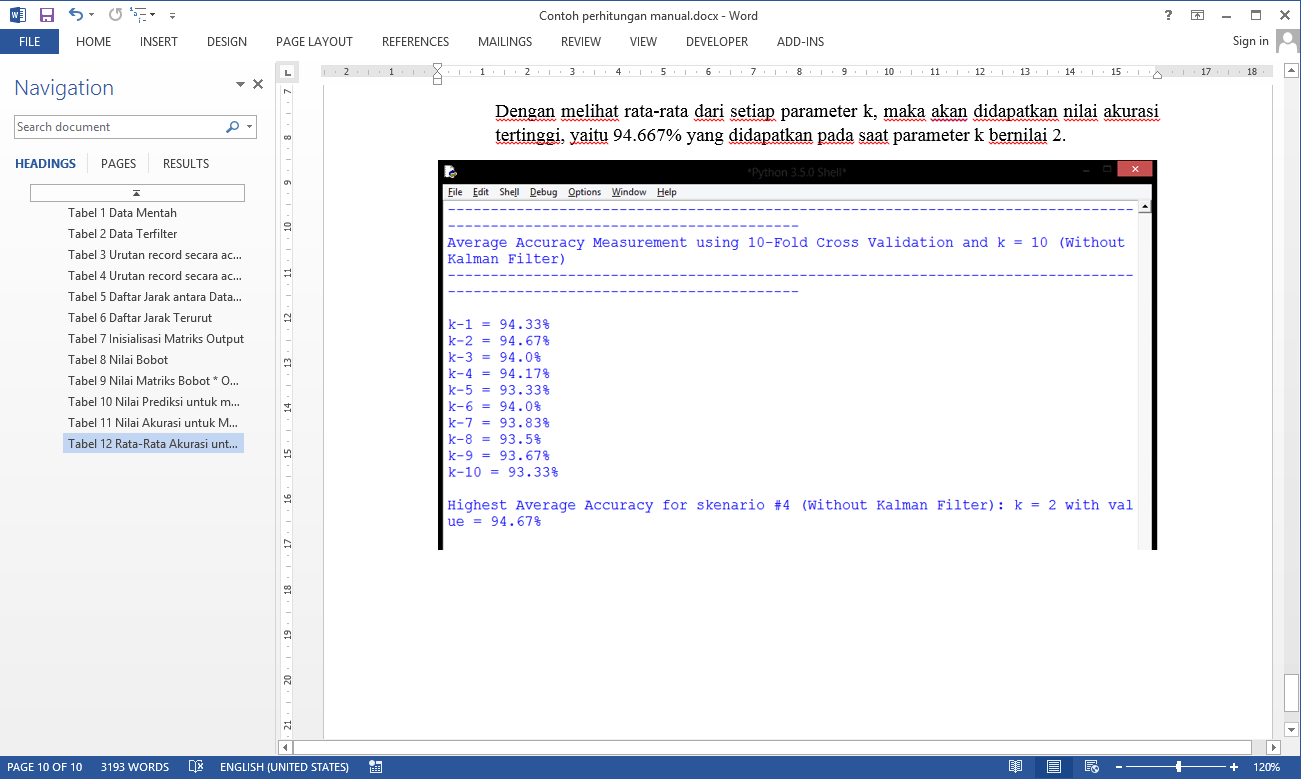Screen dimensions: 1301x779
Task: Jump to Tabel 8 Nilai Bobot heading
Action: click(x=118, y=360)
